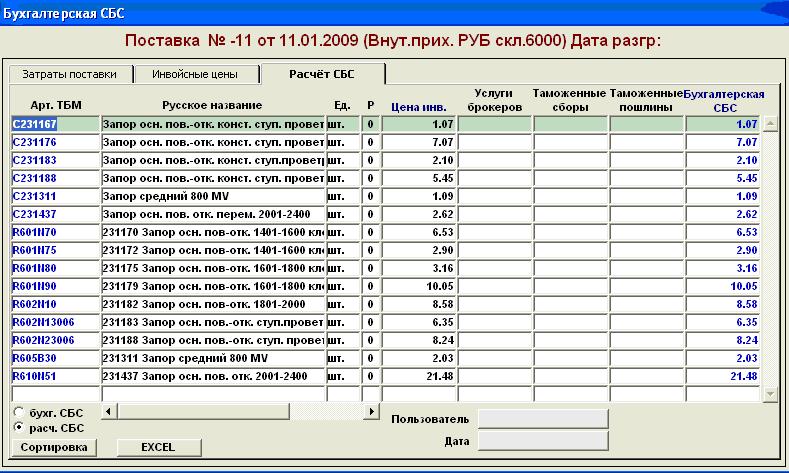789x473 pixels.
Task: Click name cell Запор средний 800 MV
Action: click(213, 196)
